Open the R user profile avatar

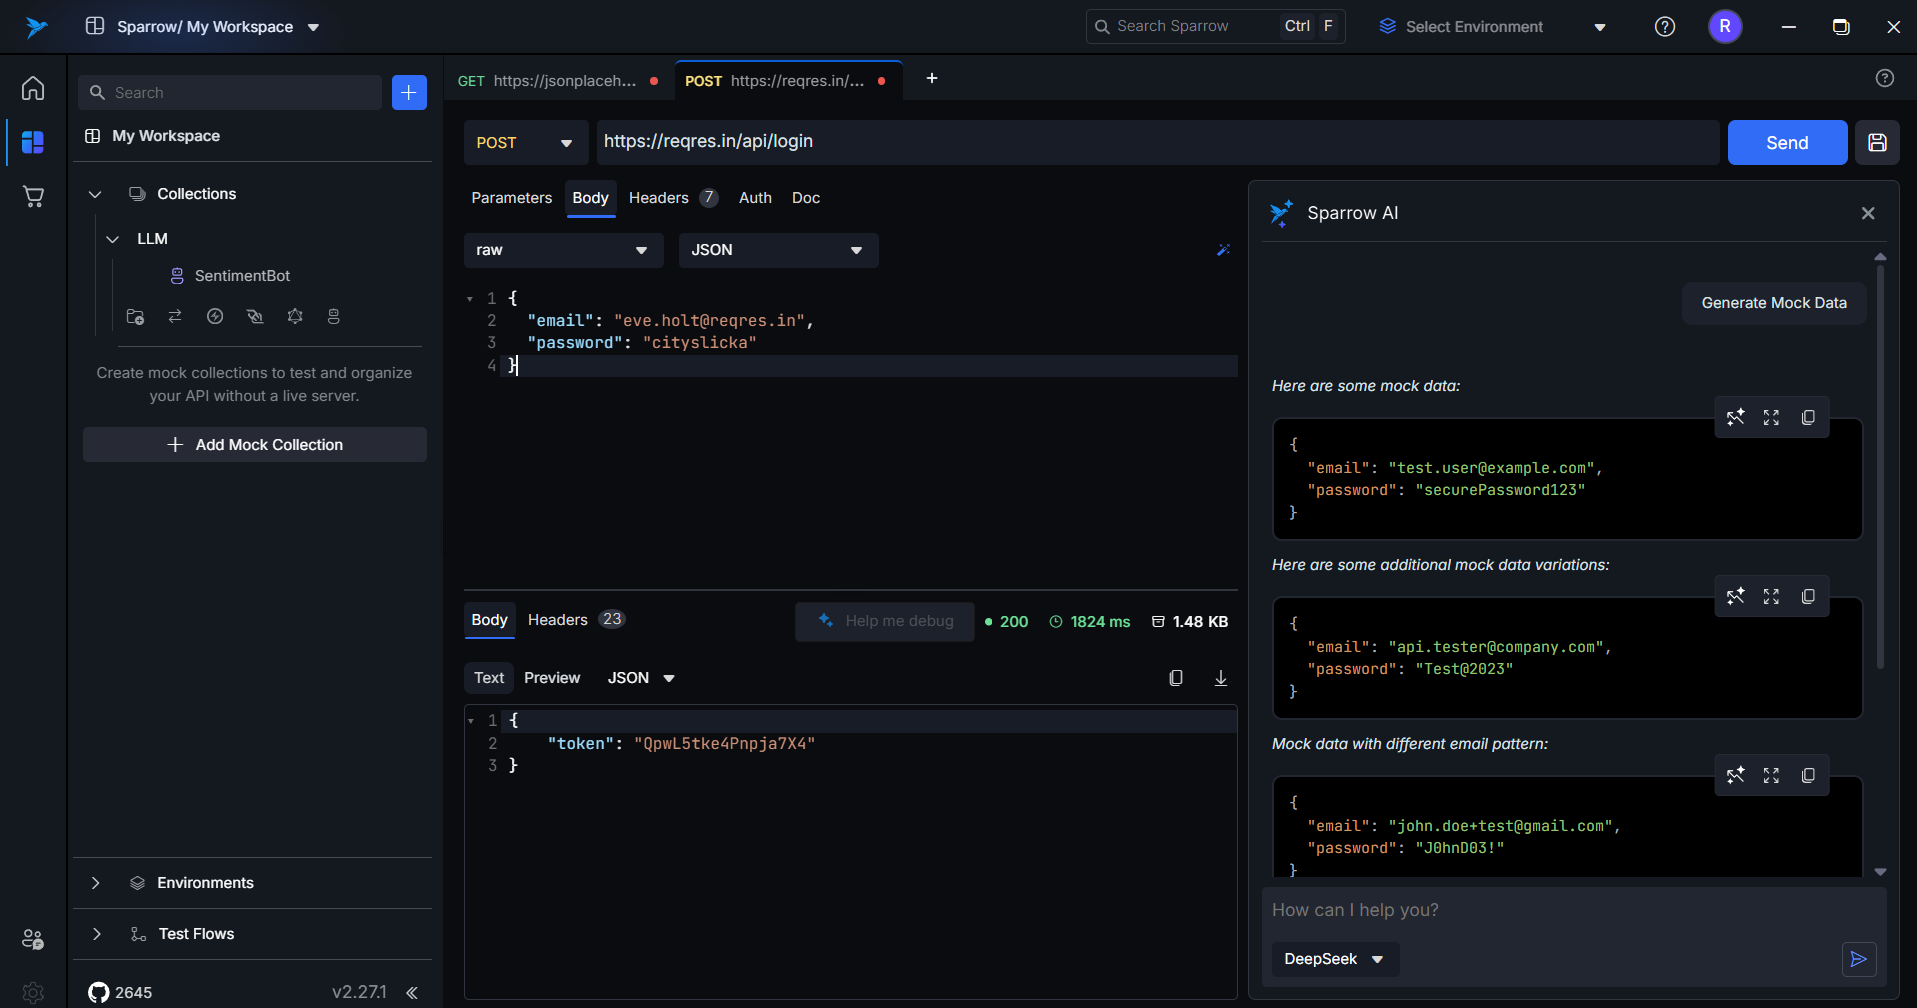click(x=1725, y=27)
